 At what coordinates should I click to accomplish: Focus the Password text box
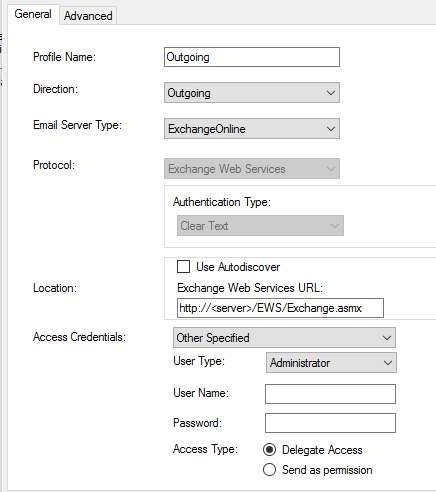pos(330,423)
